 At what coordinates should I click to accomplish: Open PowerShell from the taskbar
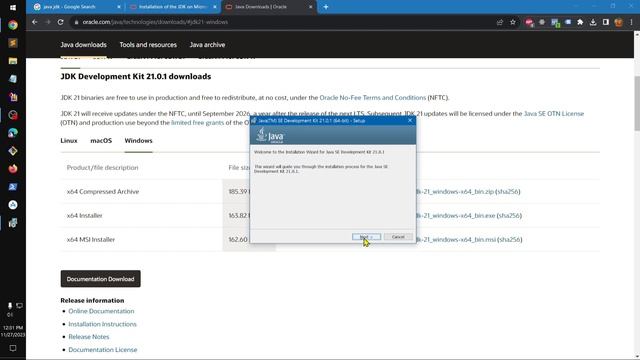click(x=13, y=187)
